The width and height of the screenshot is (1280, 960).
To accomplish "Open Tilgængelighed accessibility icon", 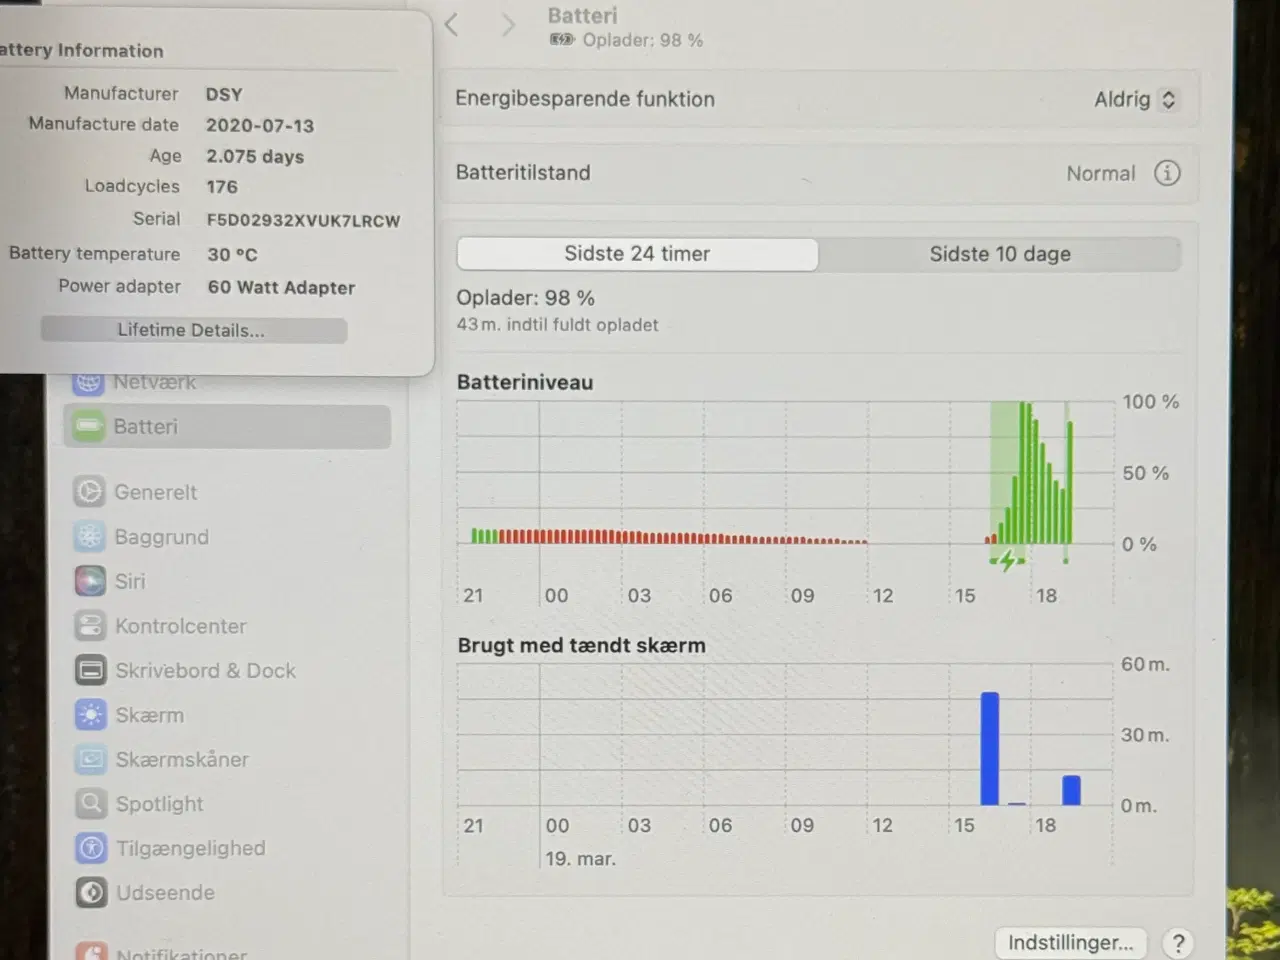I will pyautogui.click(x=90, y=848).
